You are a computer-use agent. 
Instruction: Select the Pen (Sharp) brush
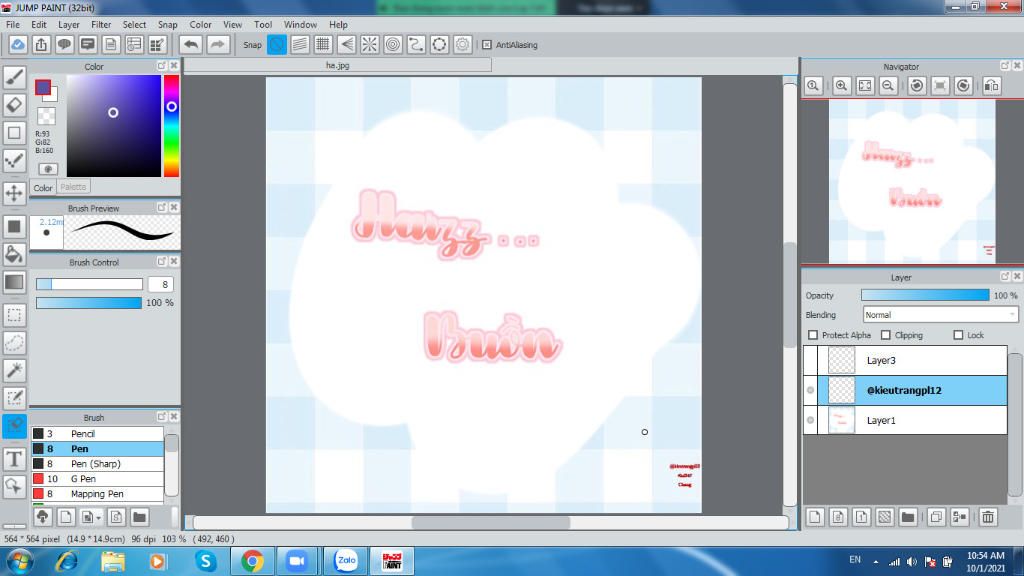point(97,464)
